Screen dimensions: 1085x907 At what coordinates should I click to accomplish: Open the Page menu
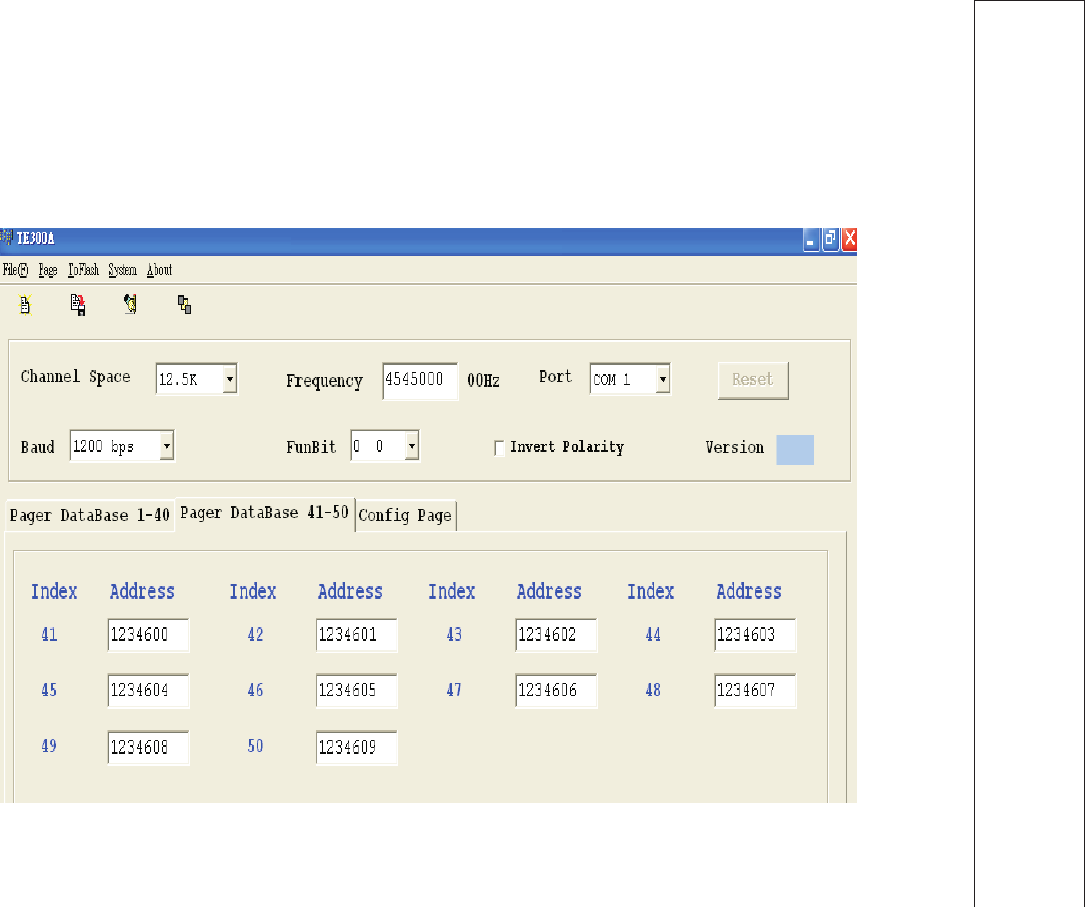click(x=48, y=270)
